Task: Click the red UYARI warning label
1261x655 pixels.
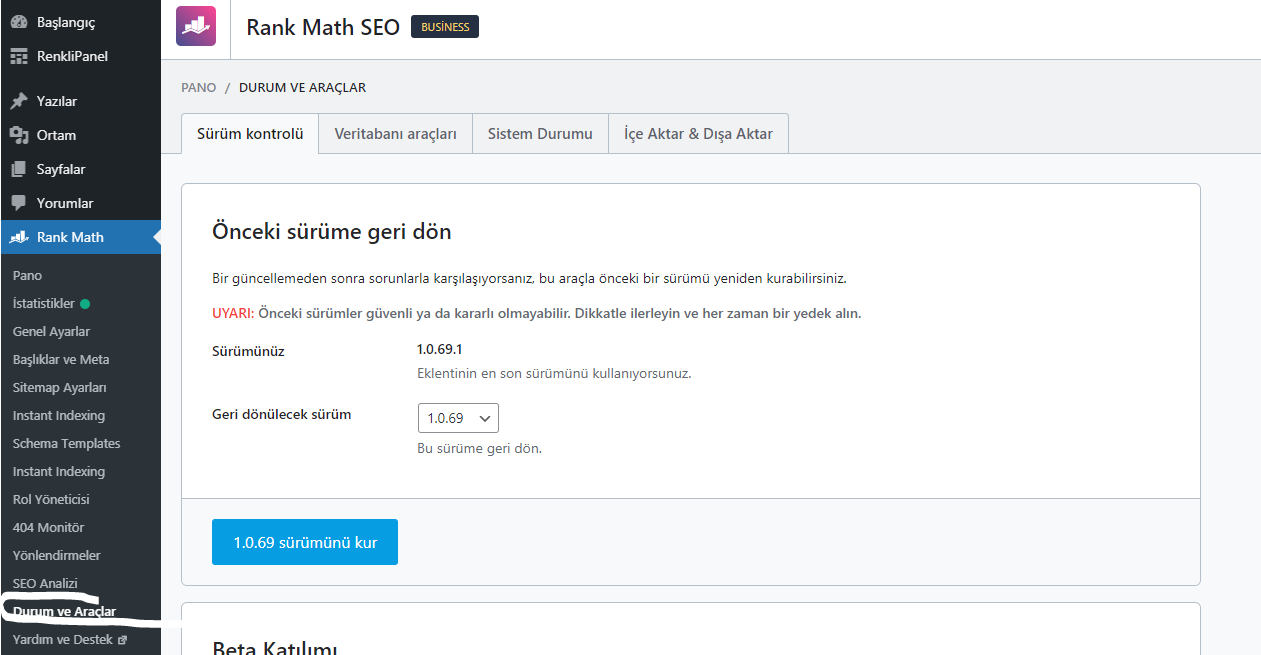Action: (x=233, y=313)
